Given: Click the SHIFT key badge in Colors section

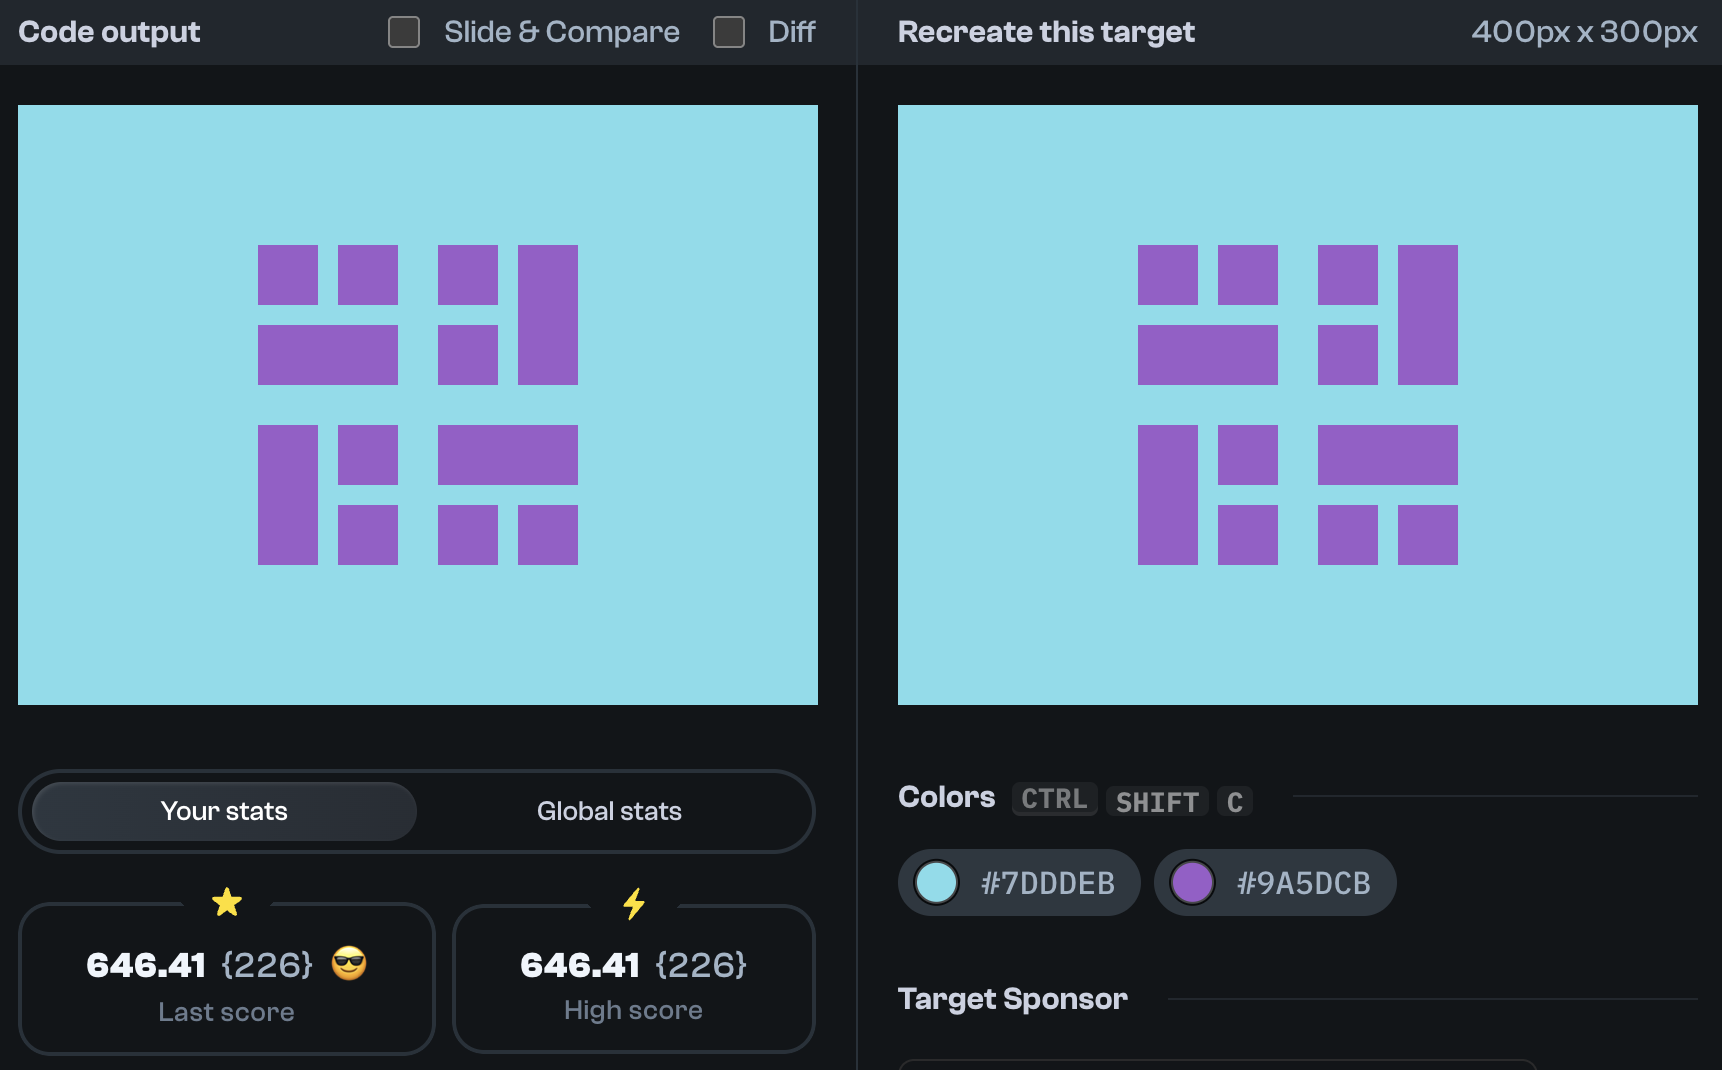Looking at the screenshot, I should pyautogui.click(x=1156, y=801).
